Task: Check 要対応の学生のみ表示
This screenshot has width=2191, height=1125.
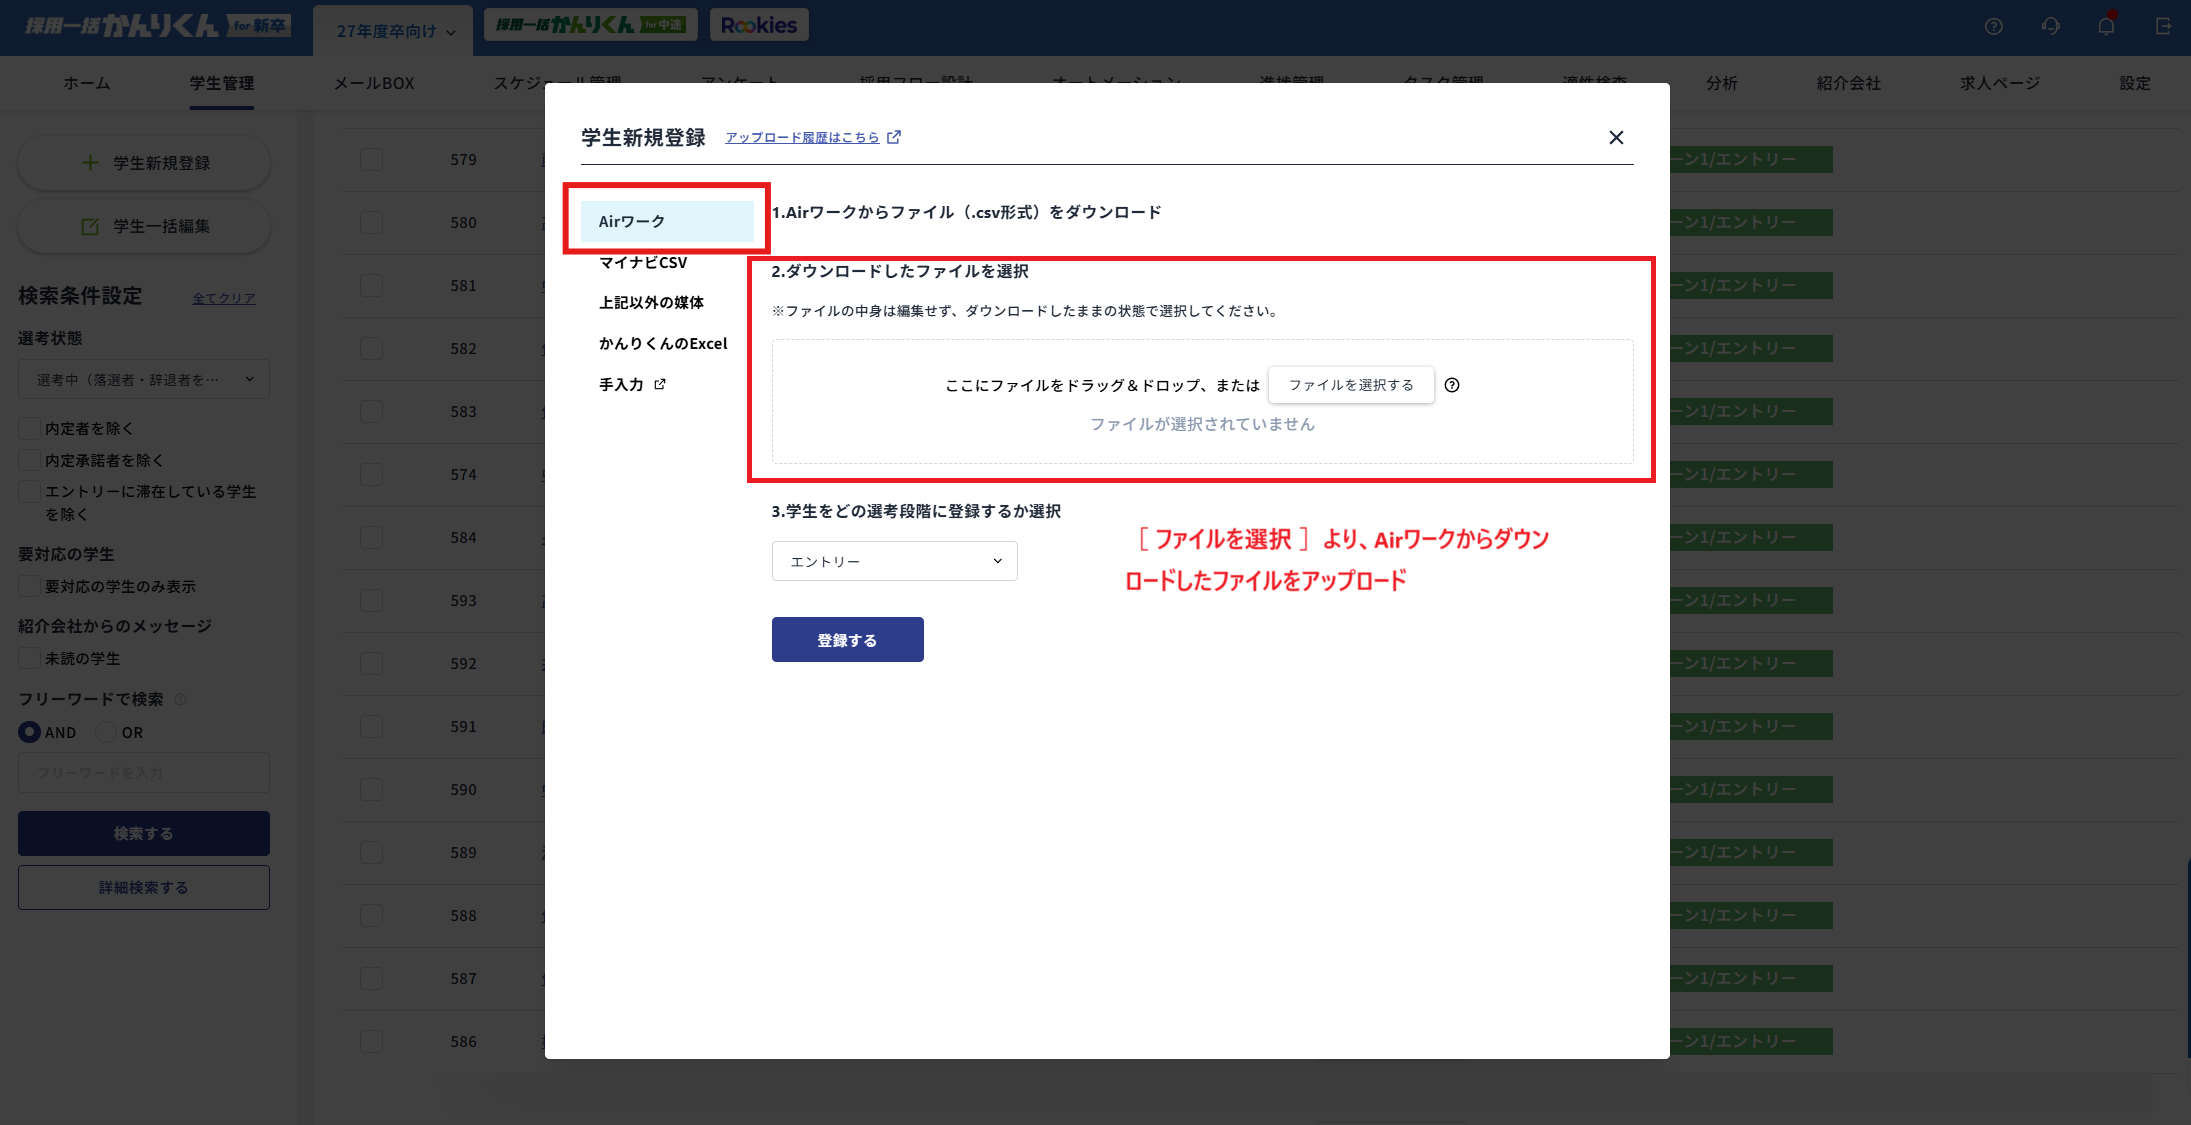Action: tap(29, 586)
